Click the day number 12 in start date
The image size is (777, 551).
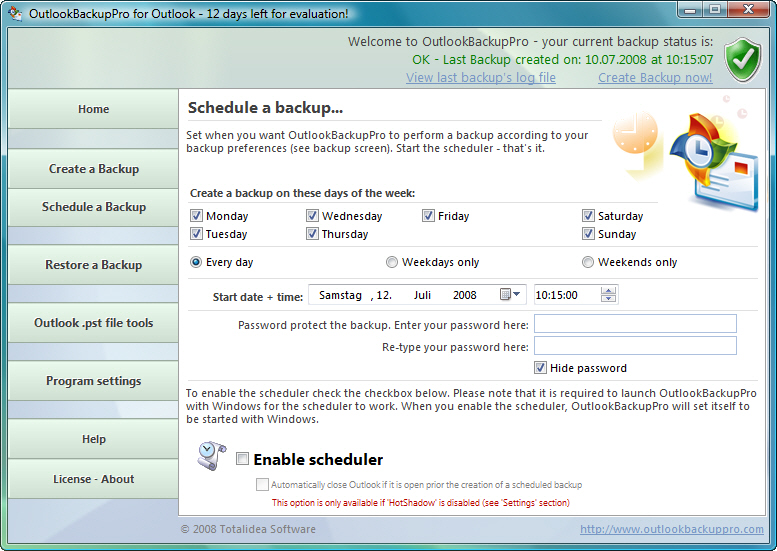pyautogui.click(x=384, y=295)
